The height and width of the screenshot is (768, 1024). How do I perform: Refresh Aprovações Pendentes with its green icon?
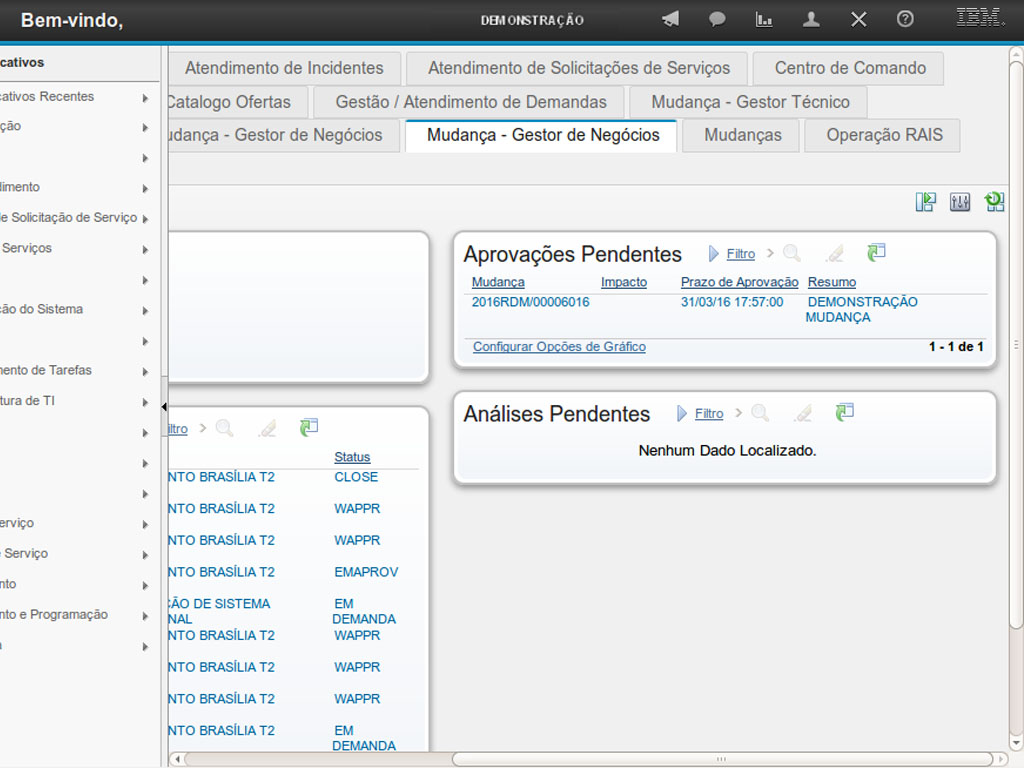coord(876,253)
